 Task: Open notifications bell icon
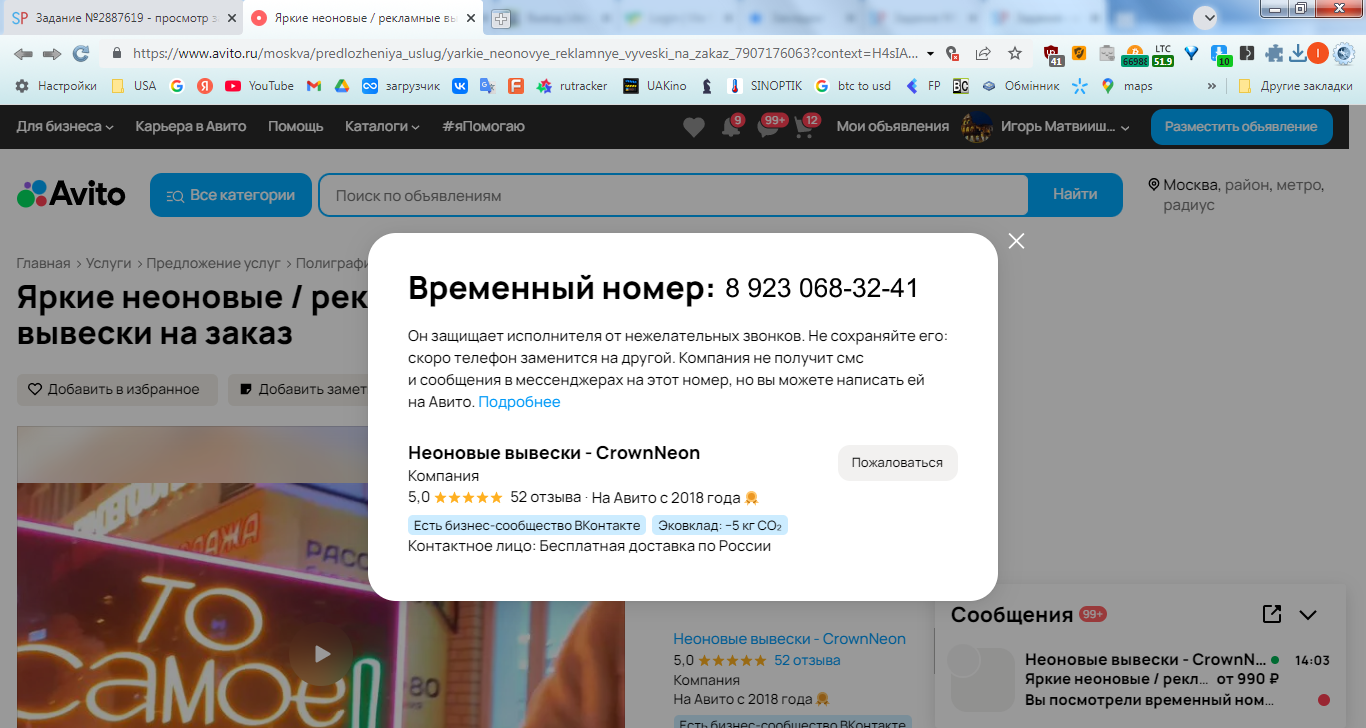pos(731,127)
